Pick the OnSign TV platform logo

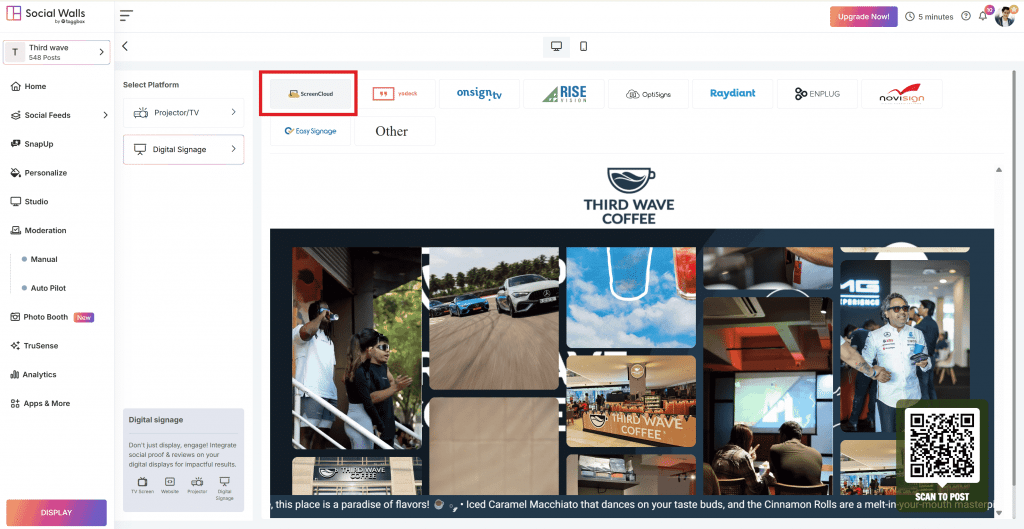tap(479, 94)
